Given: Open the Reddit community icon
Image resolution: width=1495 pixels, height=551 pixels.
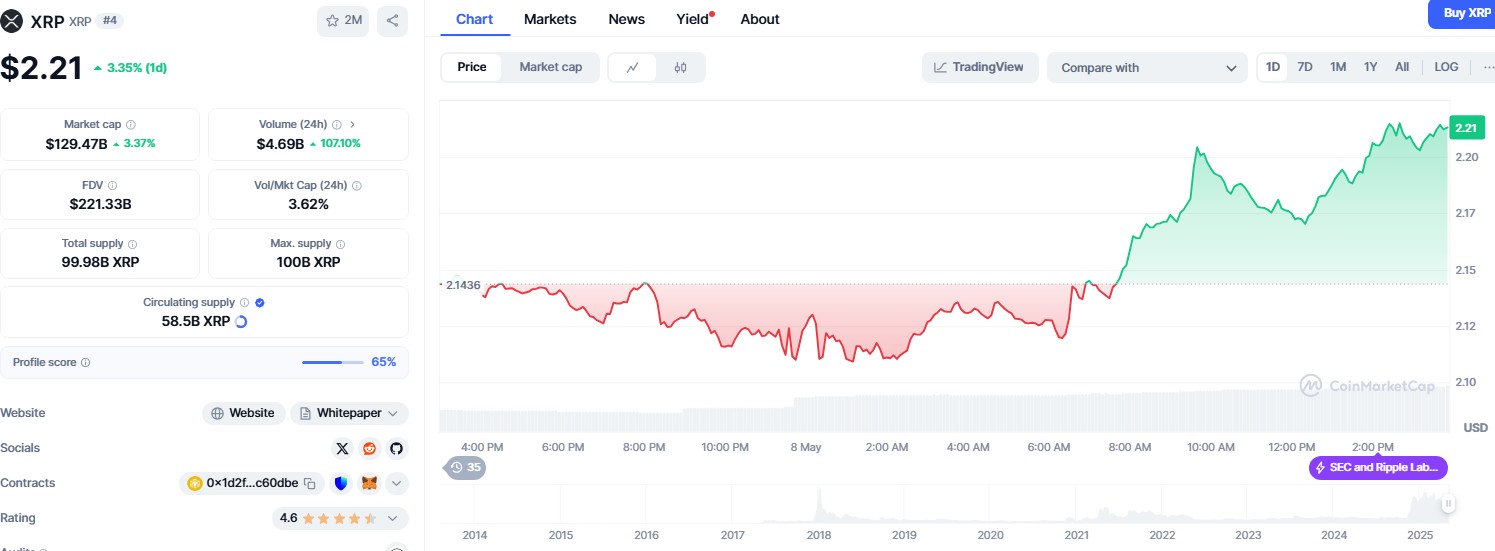Looking at the screenshot, I should tap(370, 448).
